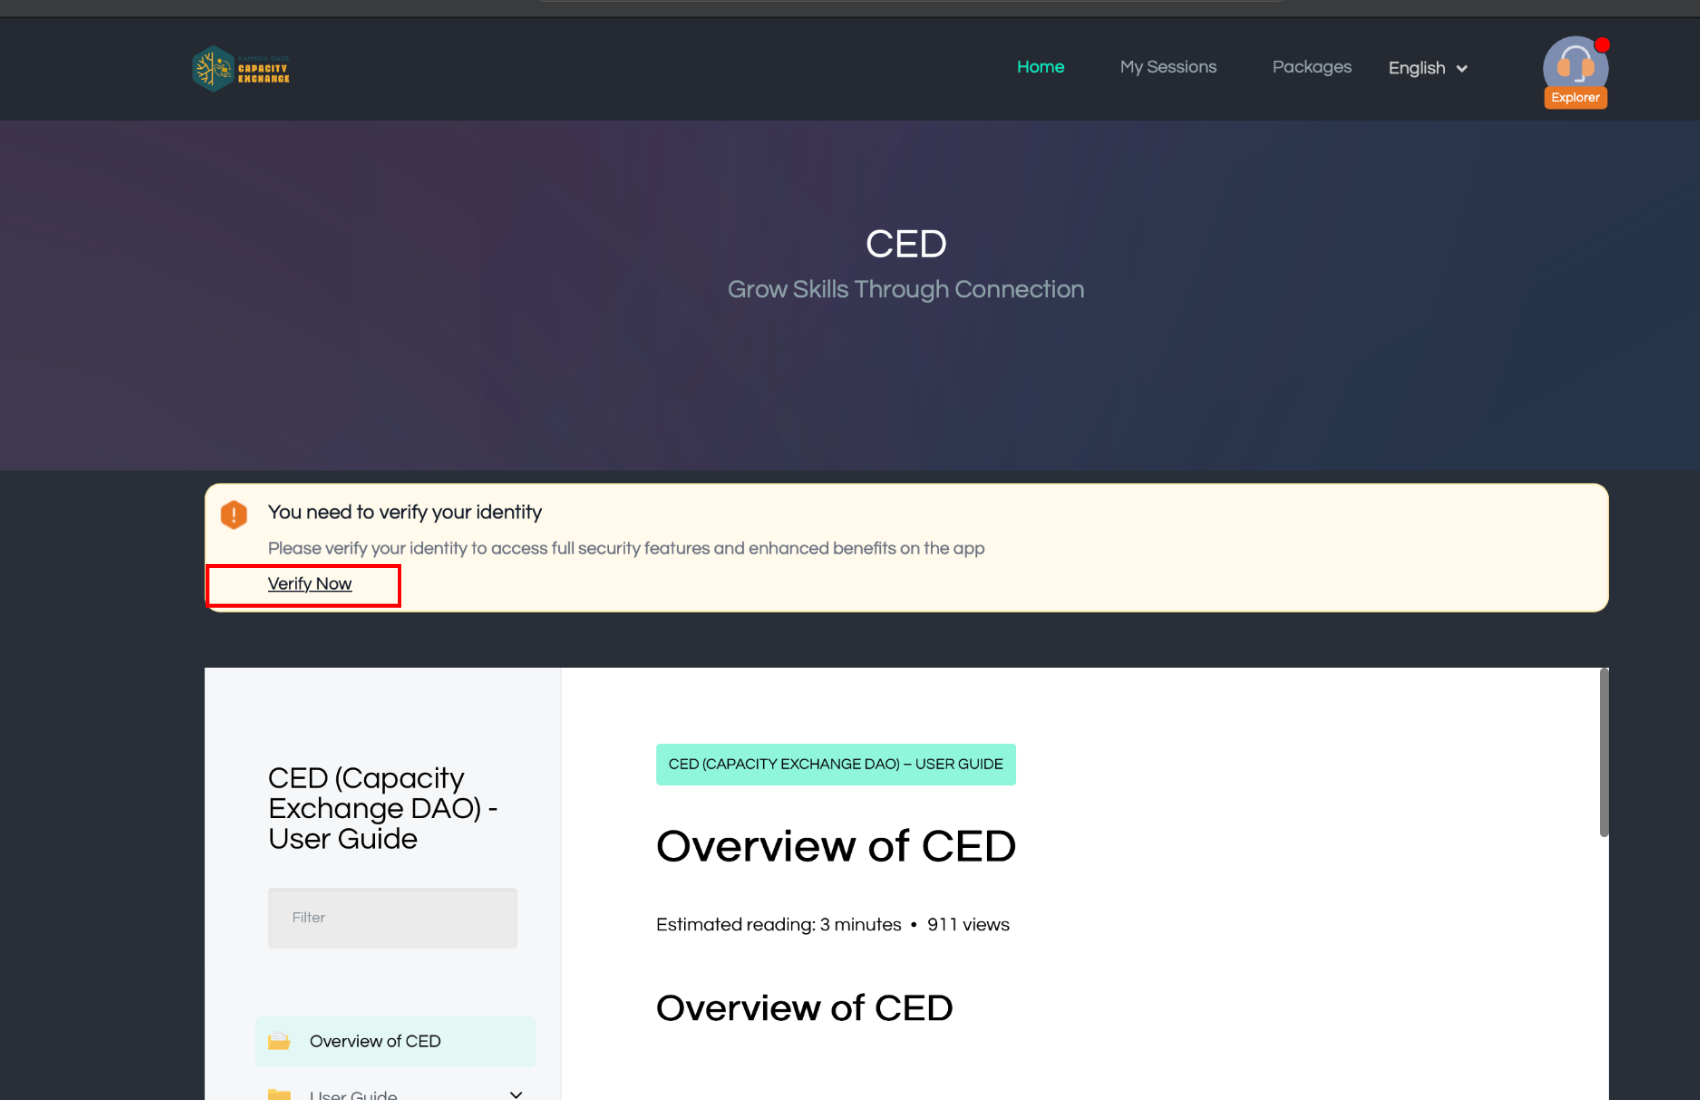Click the sidebar title CED User Guide
Screen dimensions: 1700x1100
pyautogui.click(x=382, y=808)
